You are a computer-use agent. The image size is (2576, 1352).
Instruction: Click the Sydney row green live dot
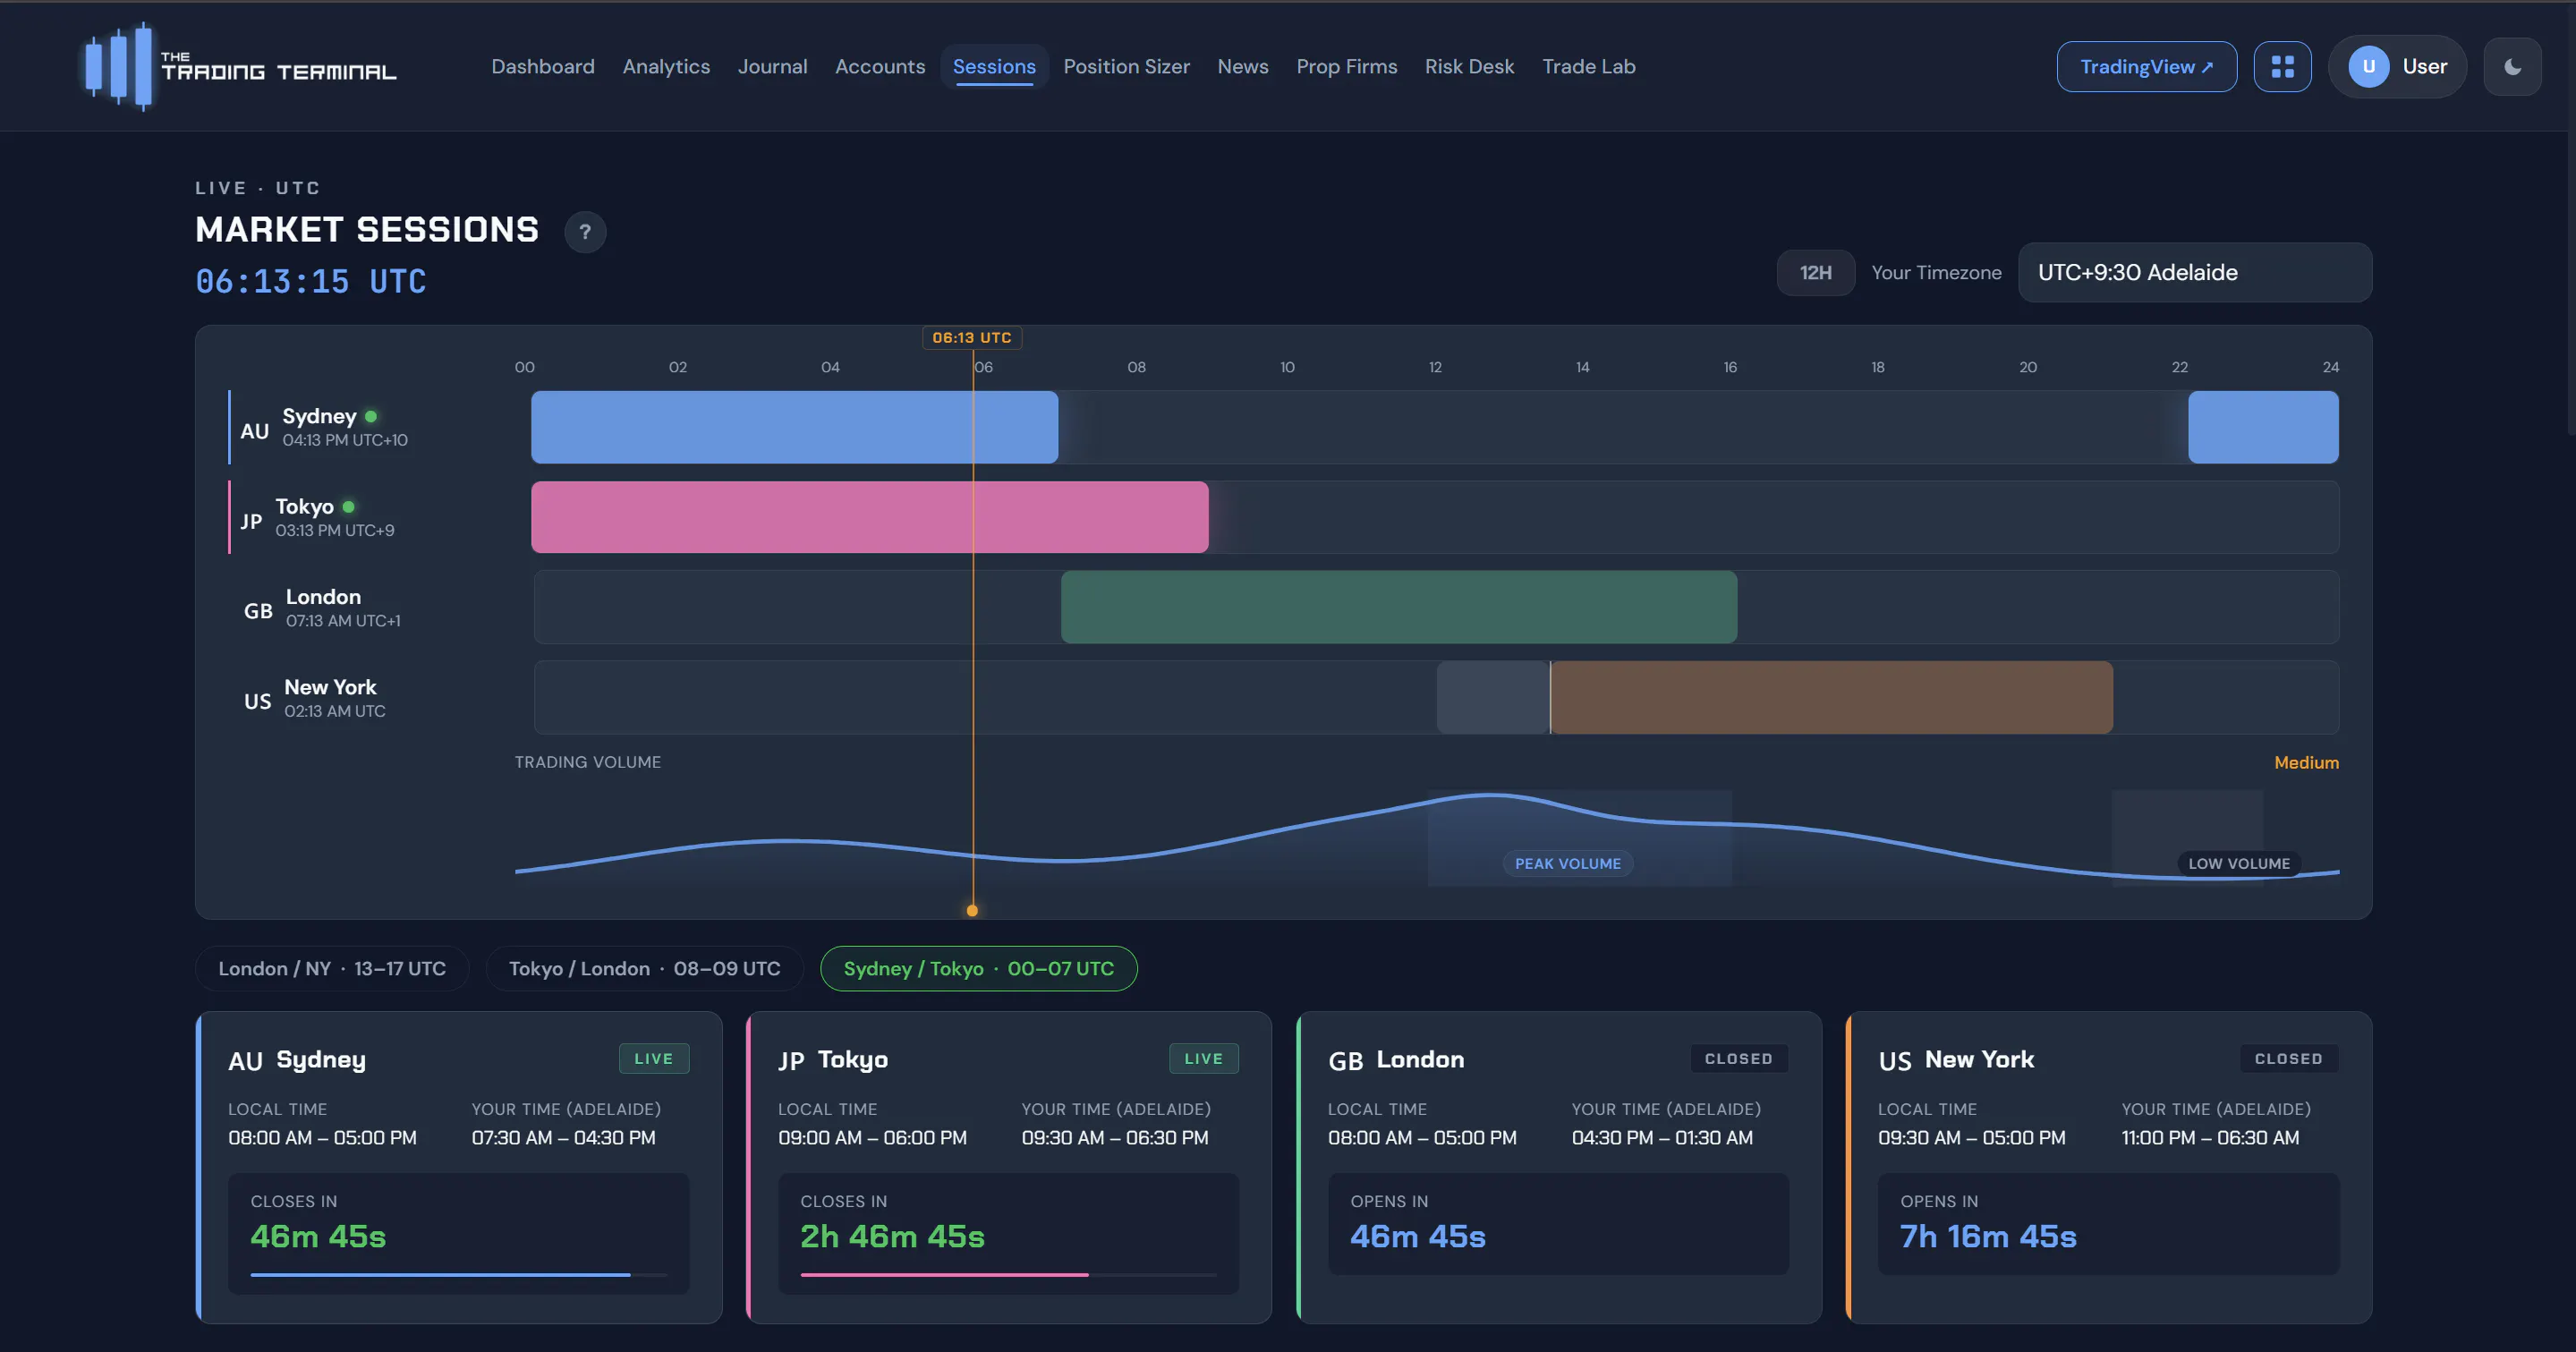370,416
